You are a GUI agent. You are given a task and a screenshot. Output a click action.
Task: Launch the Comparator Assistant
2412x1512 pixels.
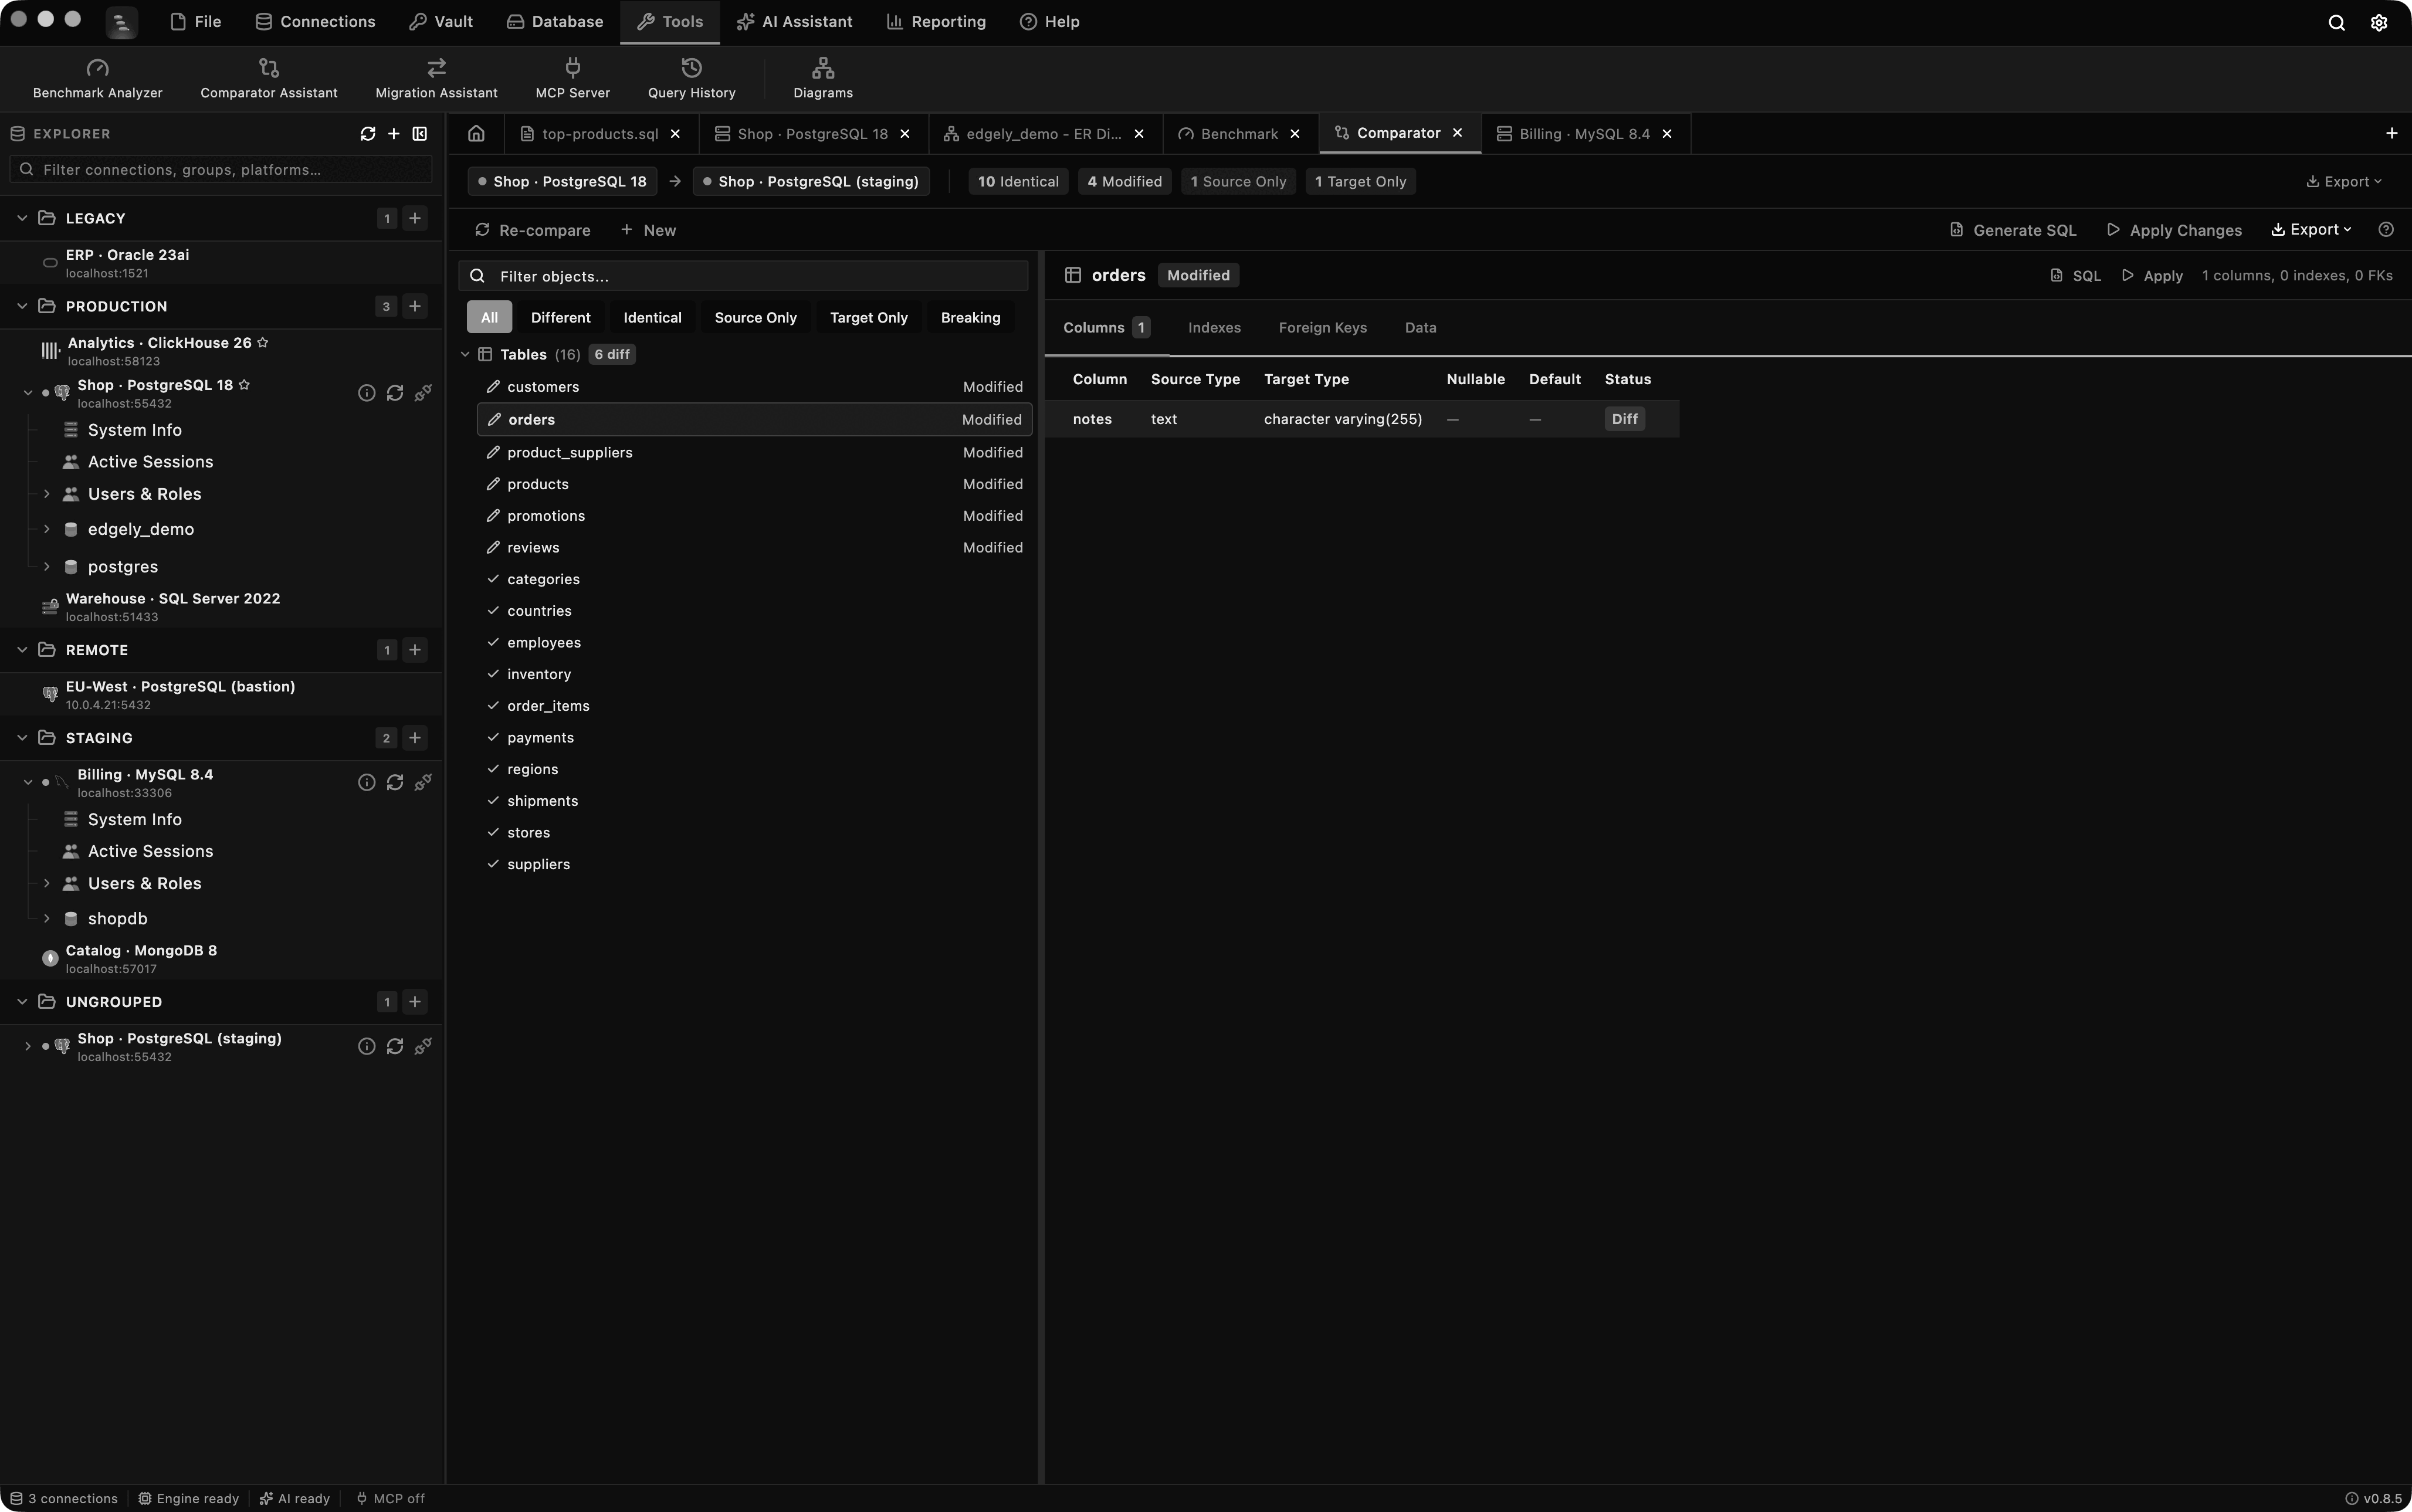pos(268,78)
